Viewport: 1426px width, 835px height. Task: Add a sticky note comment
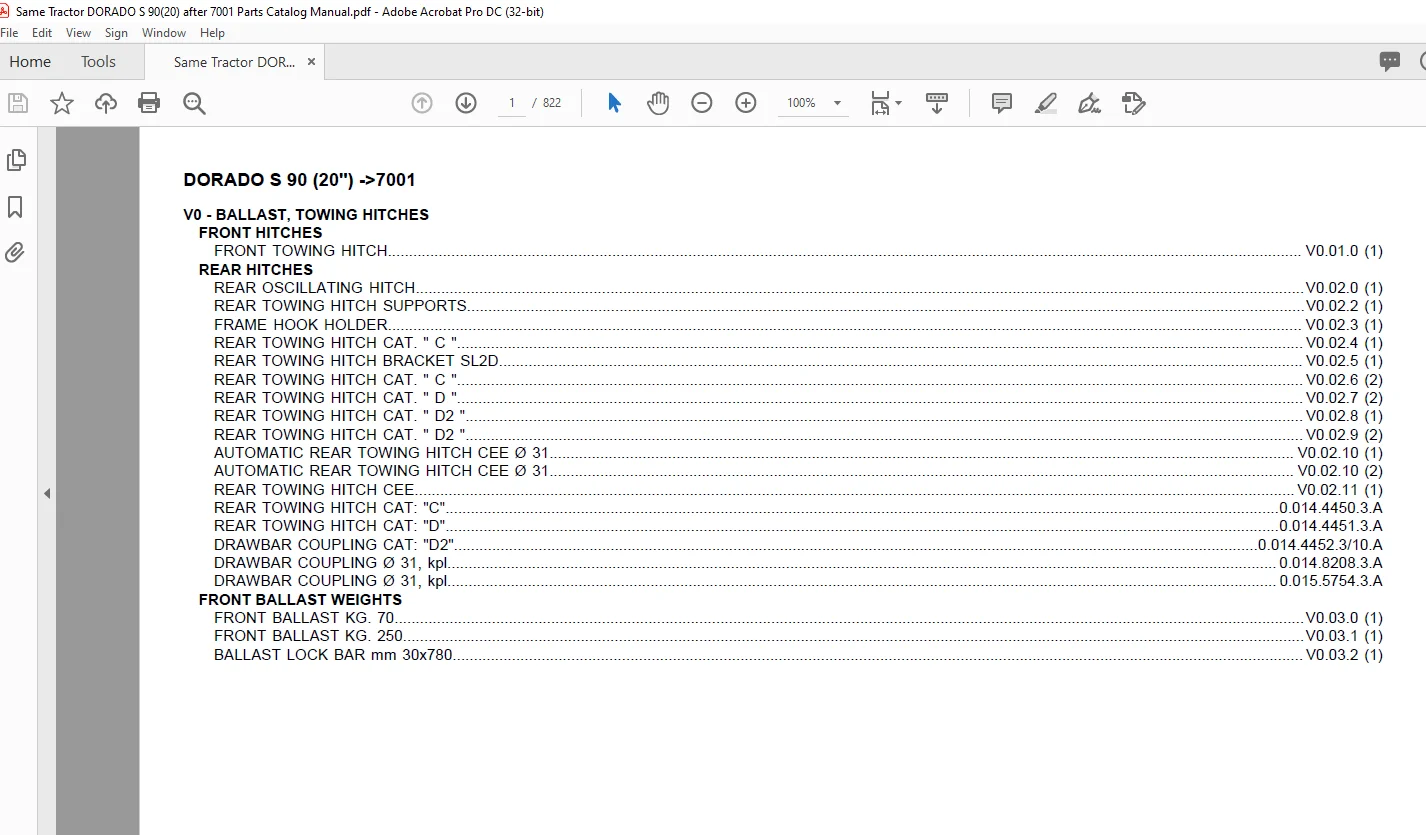[x=1002, y=103]
